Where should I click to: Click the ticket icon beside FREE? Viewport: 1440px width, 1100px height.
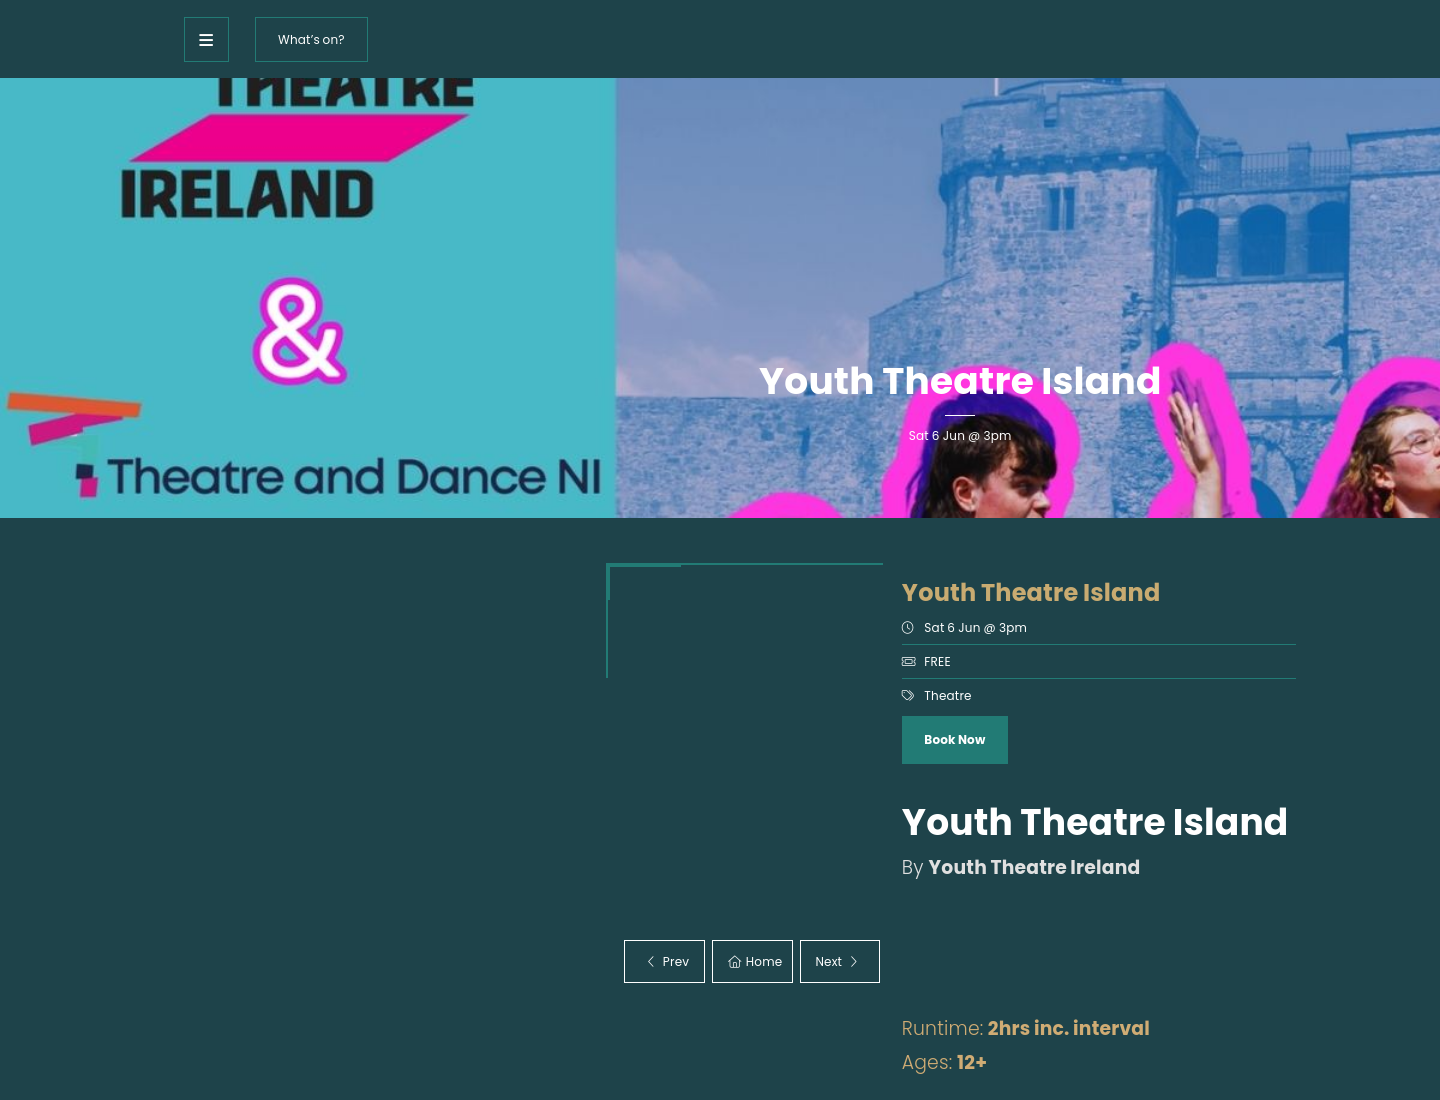(908, 662)
